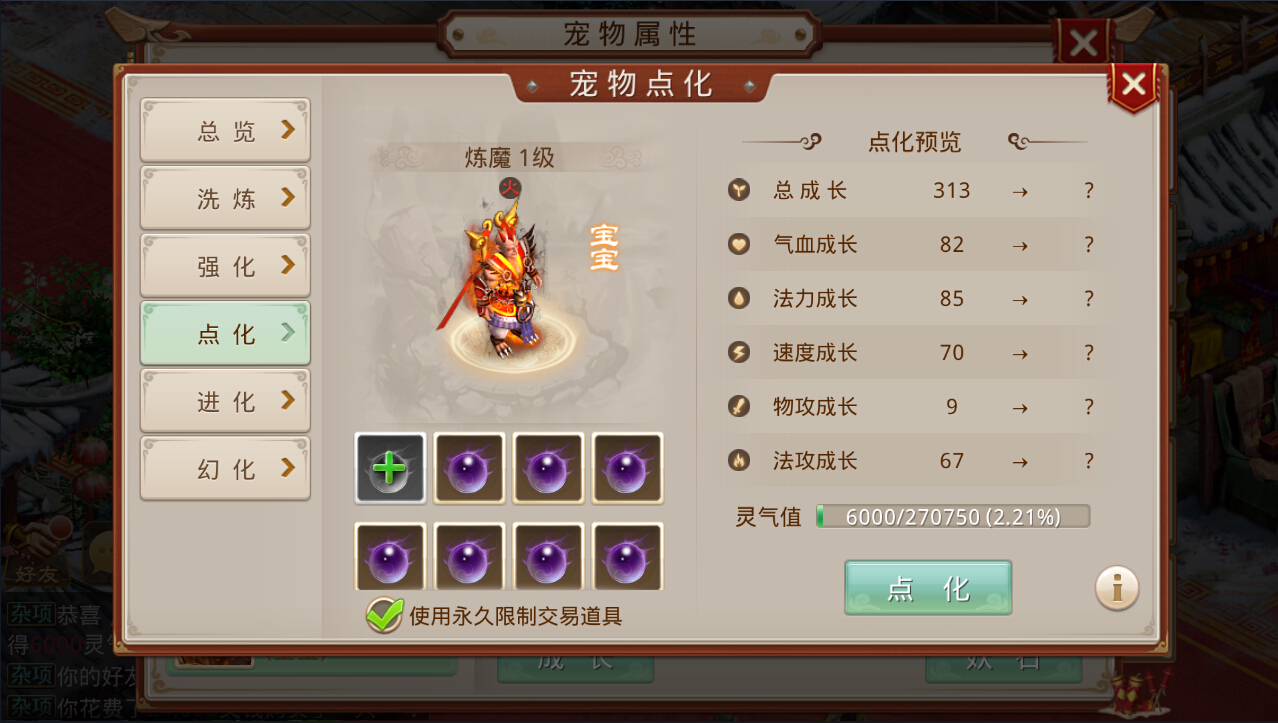Click the fire element icon above the pet

click(x=510, y=186)
